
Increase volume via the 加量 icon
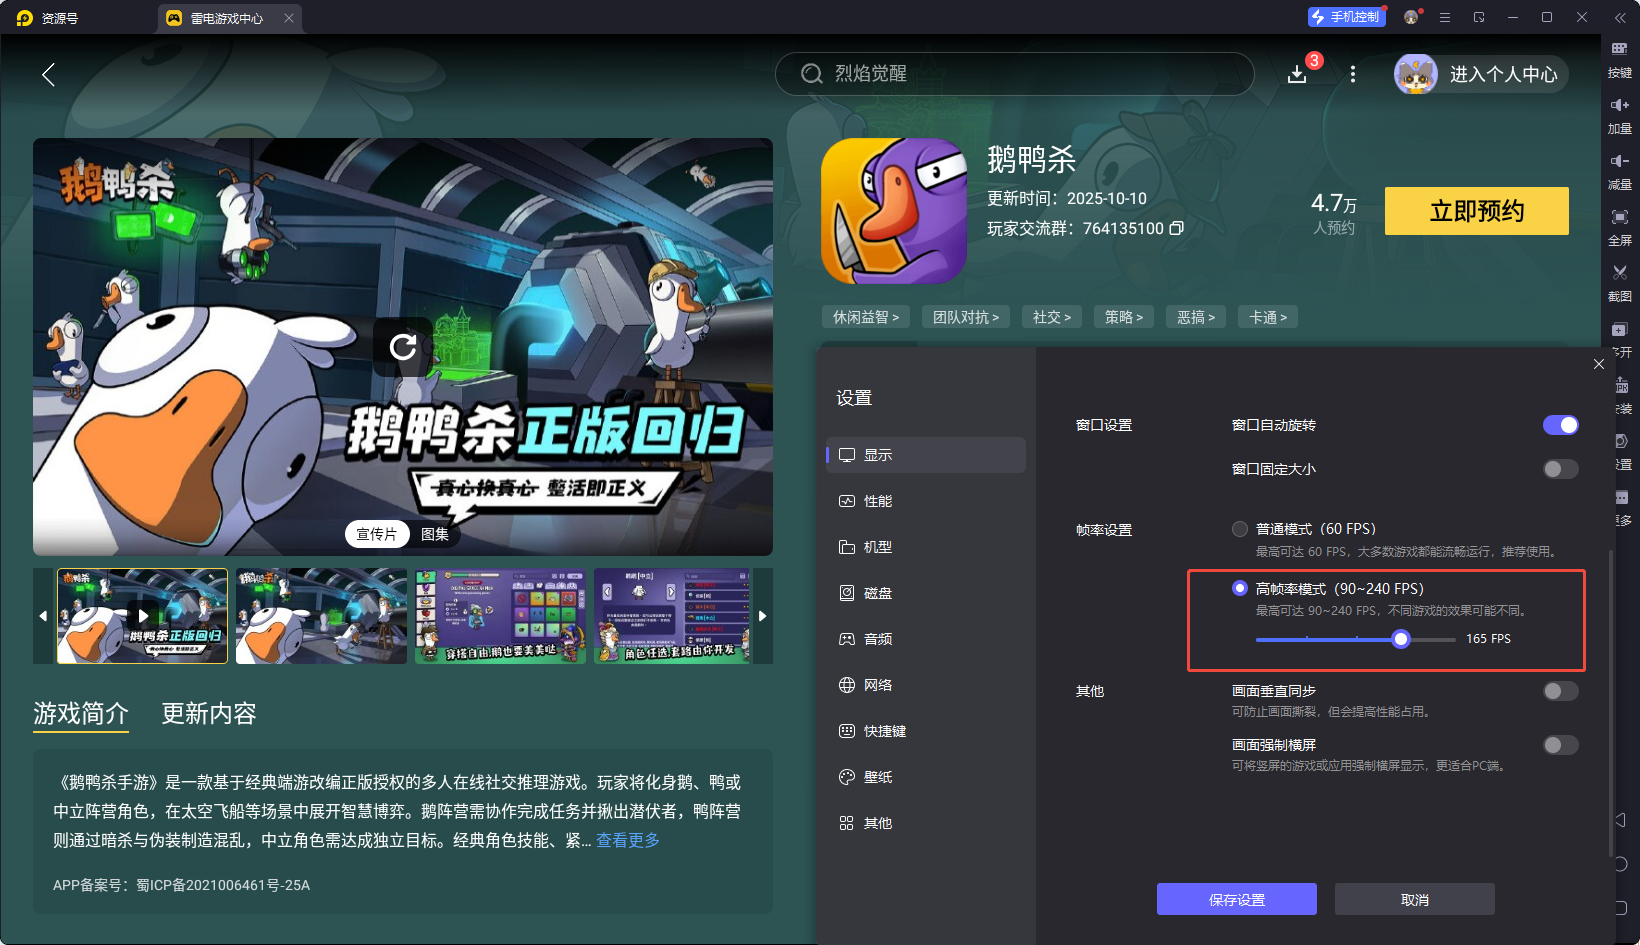click(x=1621, y=115)
